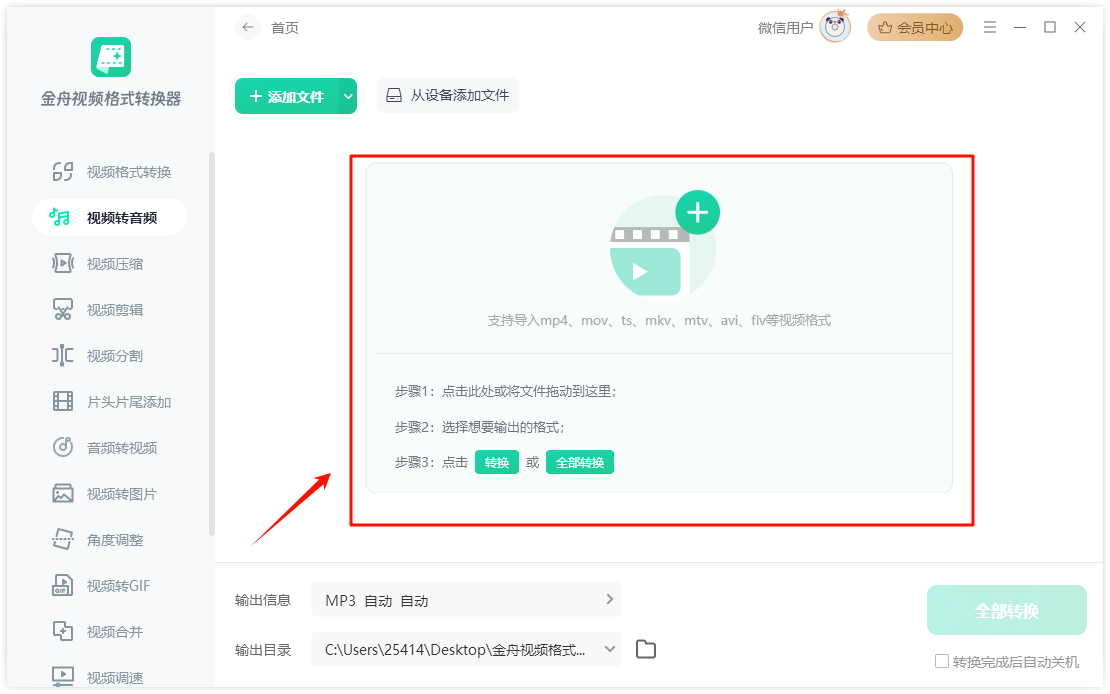The width and height of the screenshot is (1110, 694).
Task: Click the 步骤1 drop-file instruction text
Action: (505, 391)
